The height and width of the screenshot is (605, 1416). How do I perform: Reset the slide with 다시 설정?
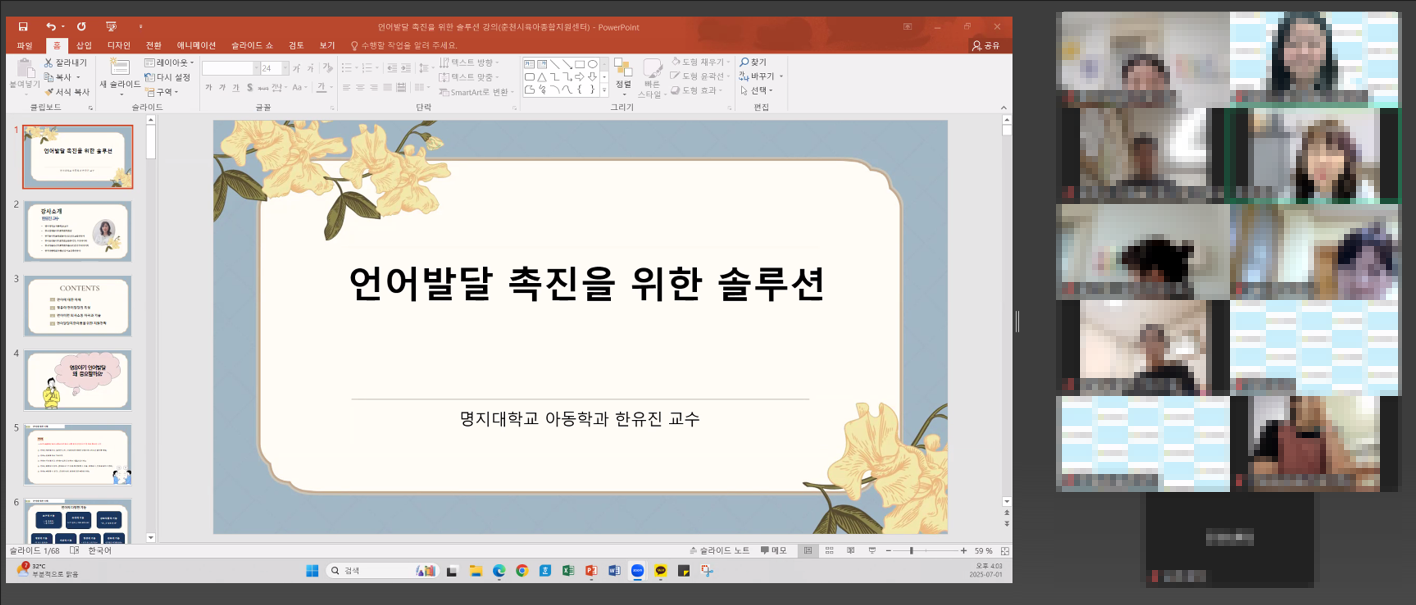[x=167, y=77]
